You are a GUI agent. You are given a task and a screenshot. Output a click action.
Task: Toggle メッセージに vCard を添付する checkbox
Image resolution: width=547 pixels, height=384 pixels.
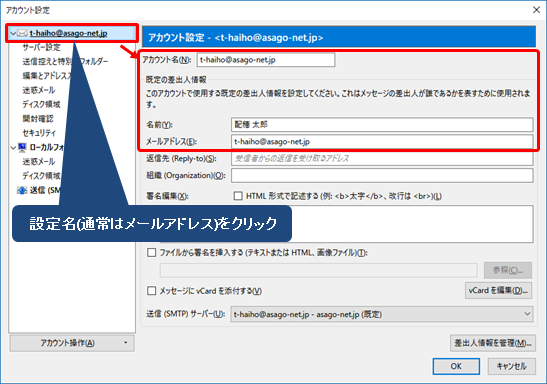click(x=151, y=291)
